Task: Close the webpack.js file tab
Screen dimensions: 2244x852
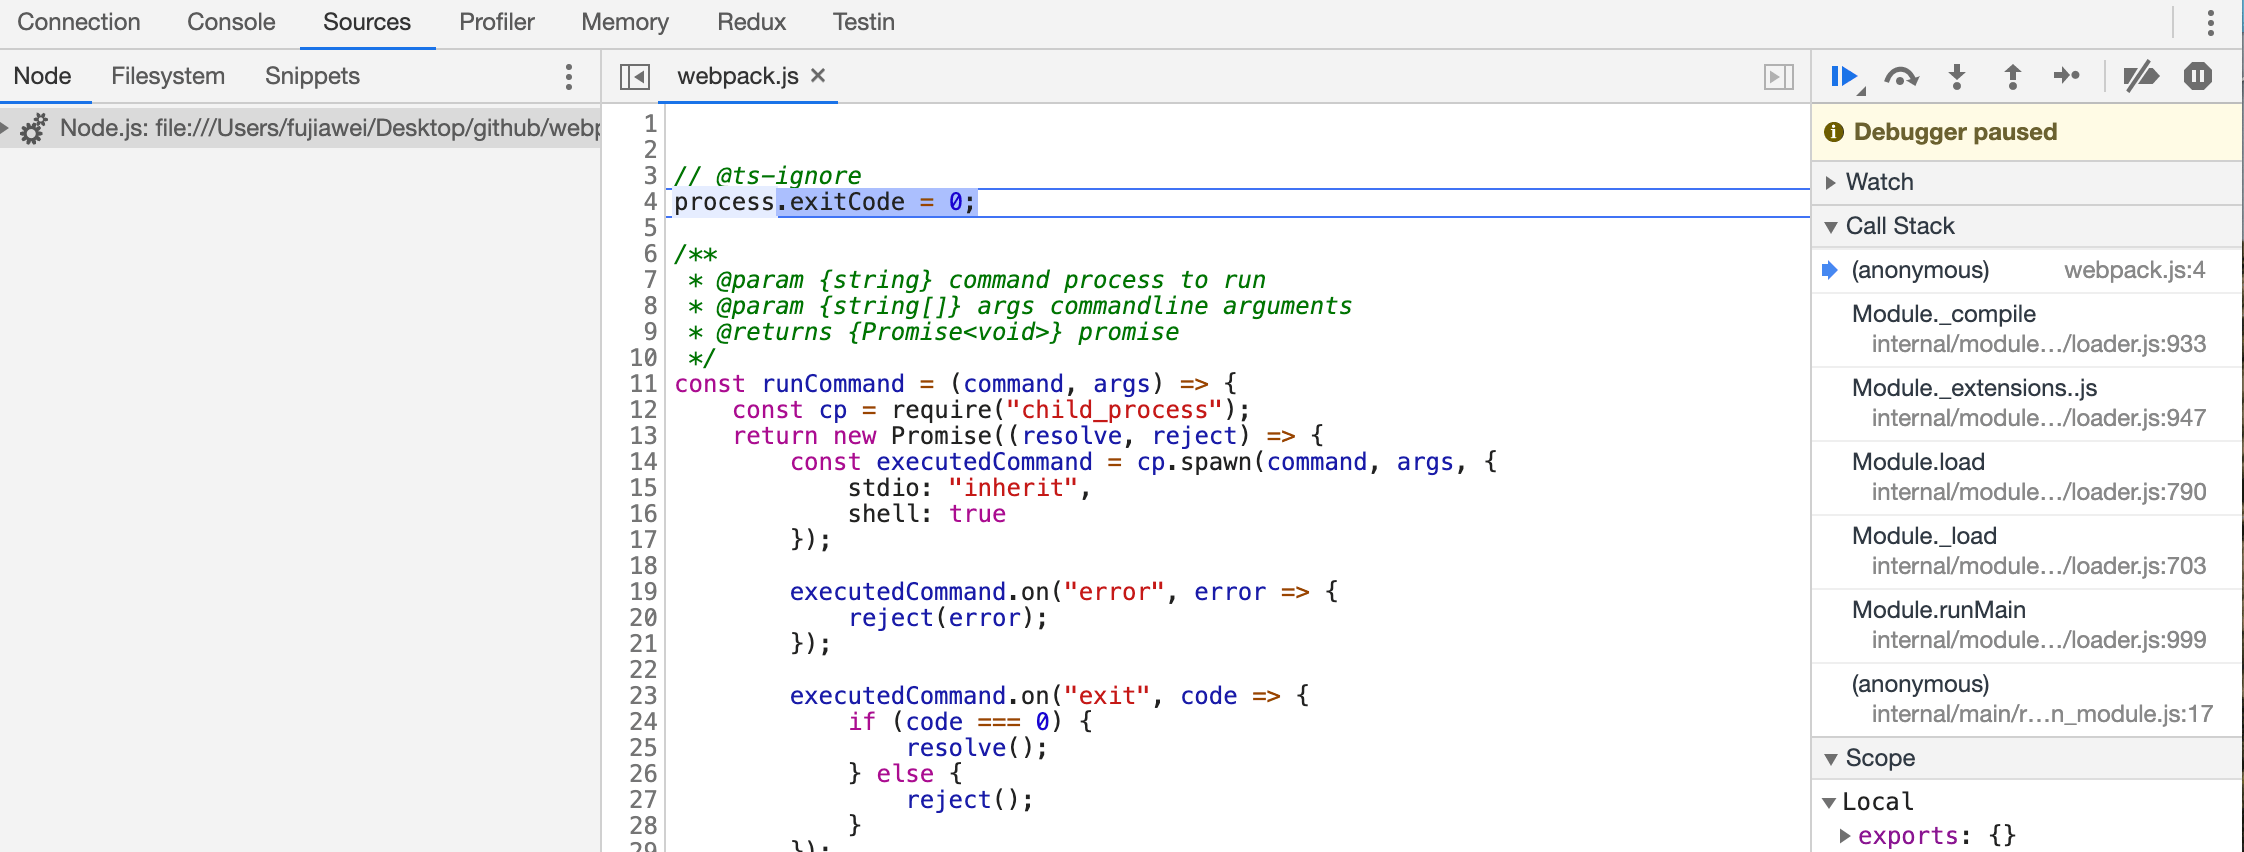Action: coord(818,76)
